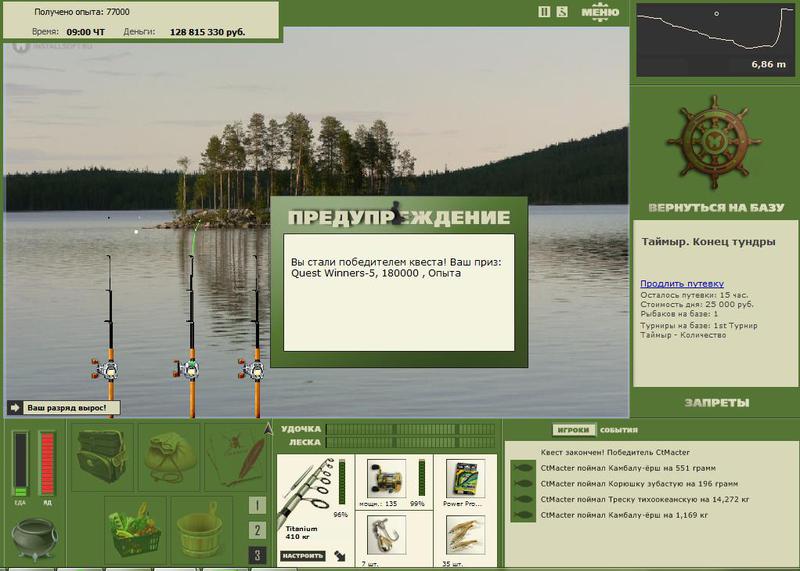800x571 pixels.
Task: Click the Турниры на базе tournament text
Action: [x=699, y=330]
